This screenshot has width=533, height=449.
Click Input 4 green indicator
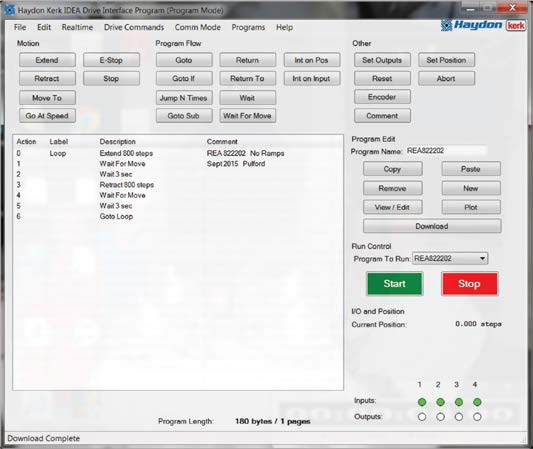(477, 402)
